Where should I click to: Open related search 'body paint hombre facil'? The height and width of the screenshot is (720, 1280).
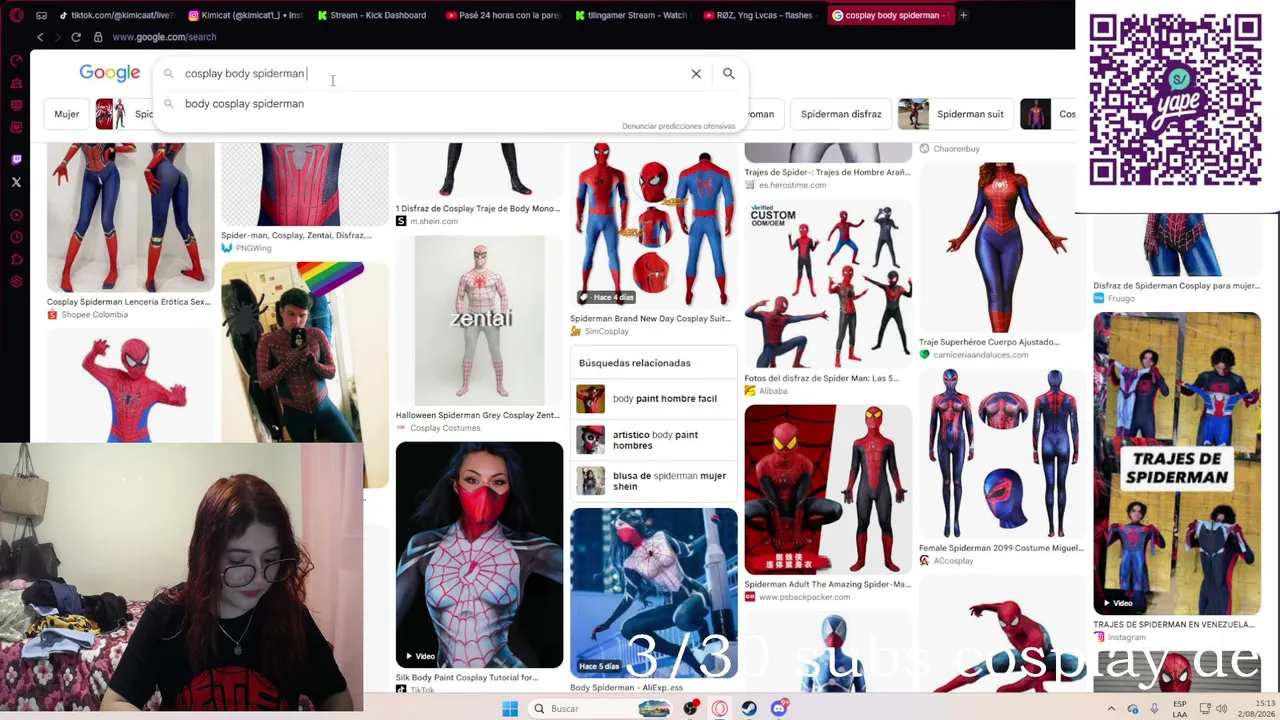click(x=654, y=399)
